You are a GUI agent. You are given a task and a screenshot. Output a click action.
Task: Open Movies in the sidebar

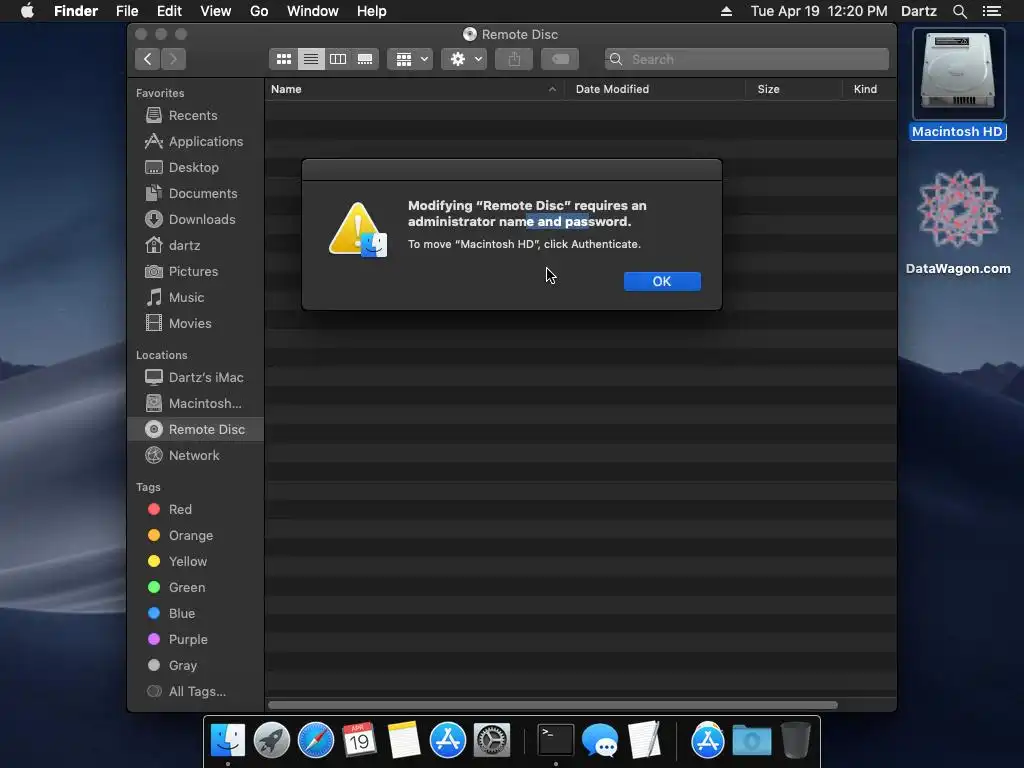tap(196, 324)
